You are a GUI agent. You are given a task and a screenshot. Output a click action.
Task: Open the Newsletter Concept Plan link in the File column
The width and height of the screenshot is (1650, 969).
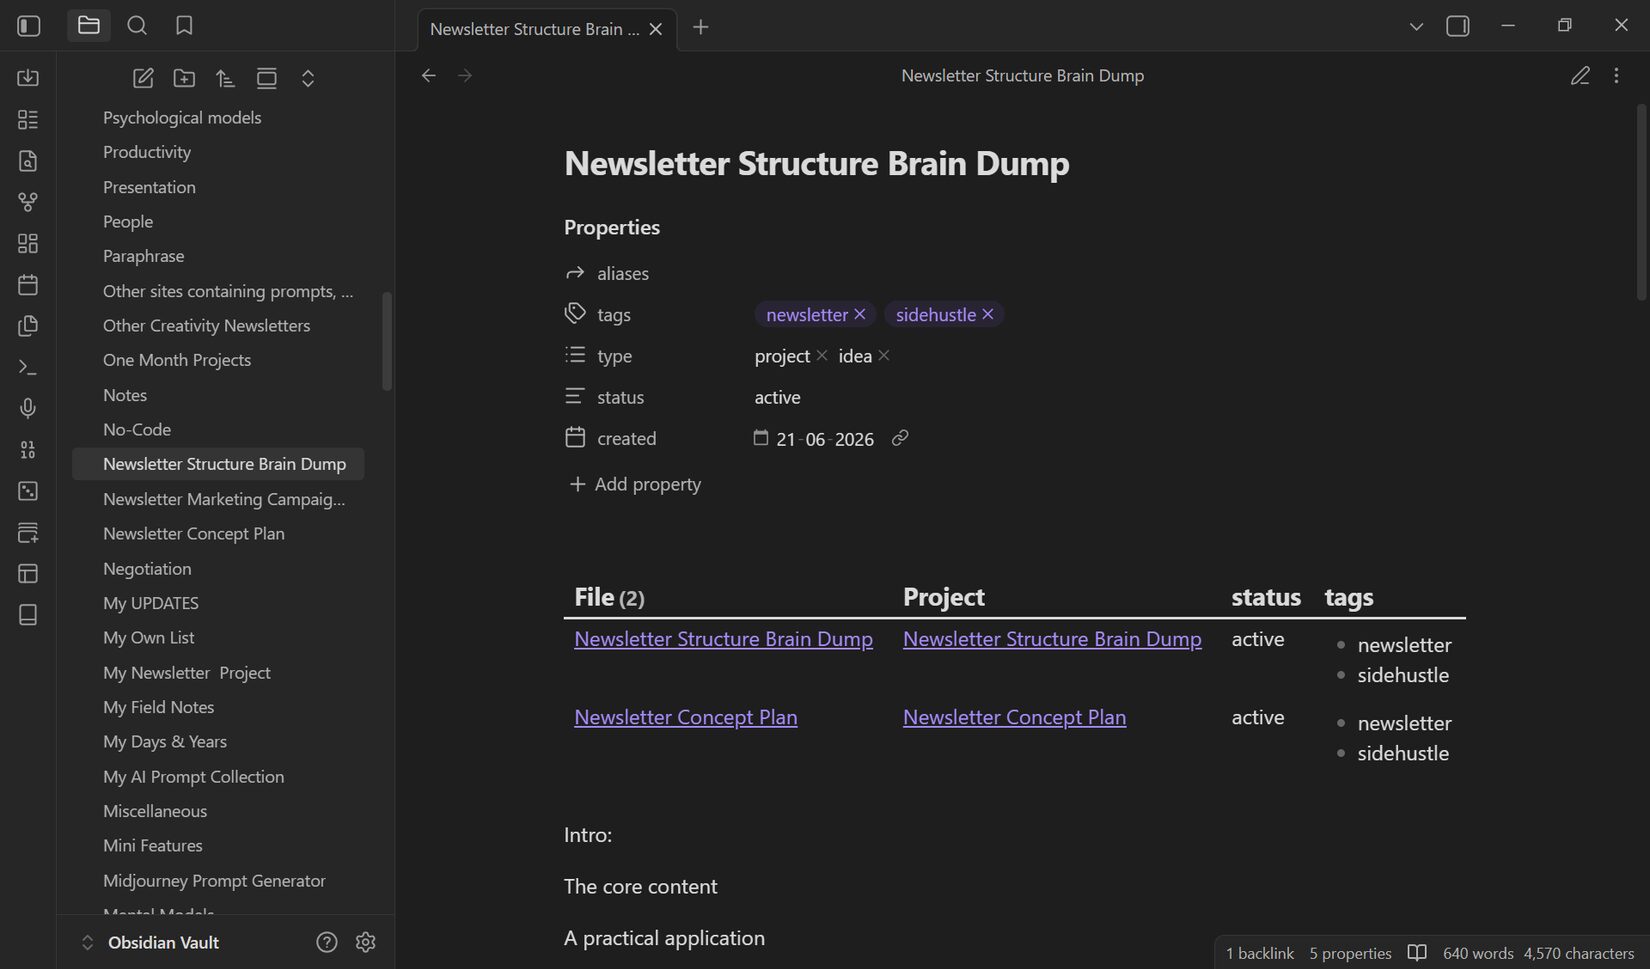(686, 717)
